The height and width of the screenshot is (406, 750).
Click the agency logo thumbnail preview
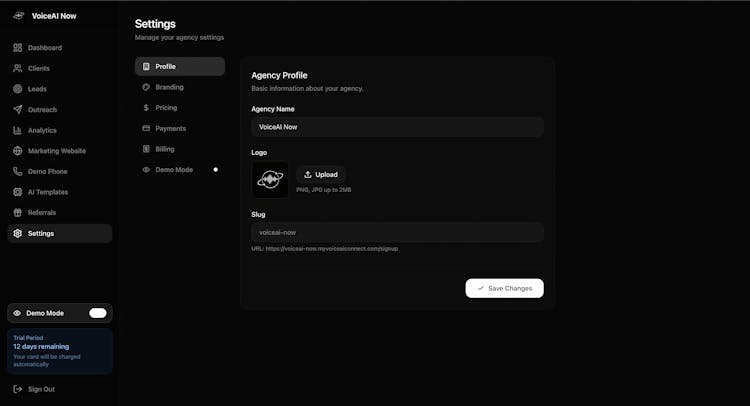click(270, 180)
